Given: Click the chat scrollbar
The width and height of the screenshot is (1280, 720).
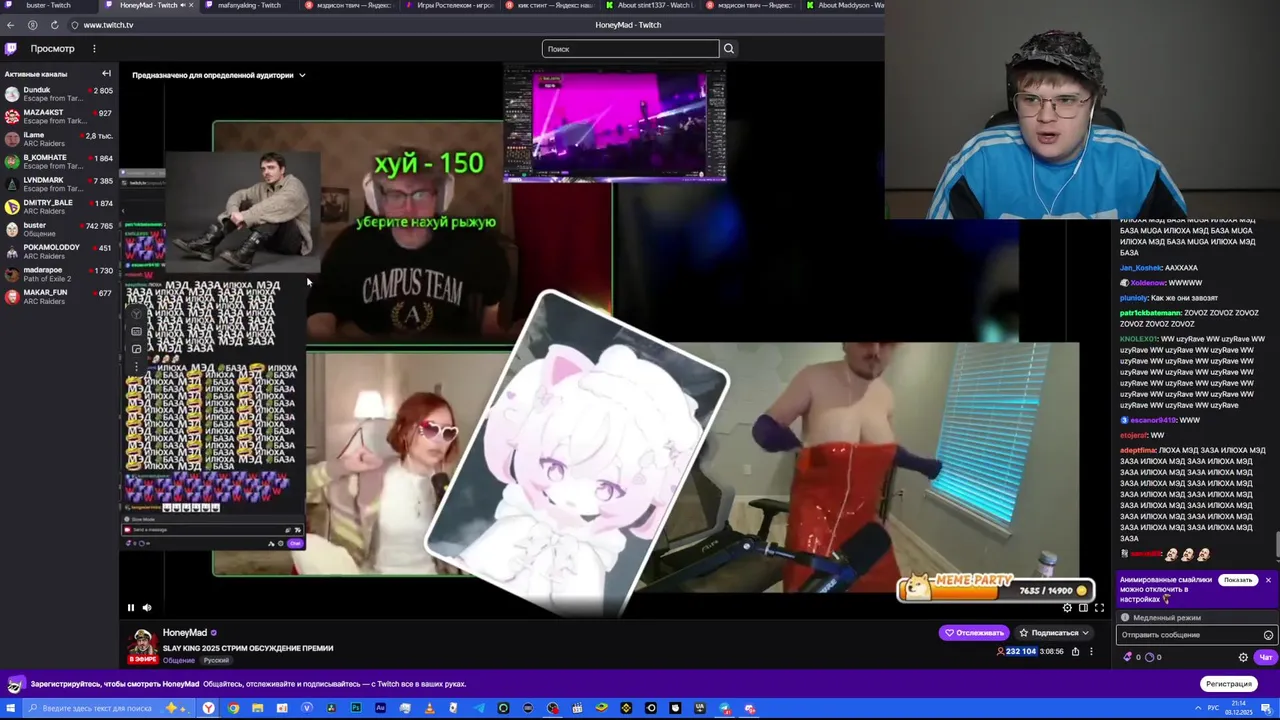Looking at the screenshot, I should click(x=1277, y=546).
